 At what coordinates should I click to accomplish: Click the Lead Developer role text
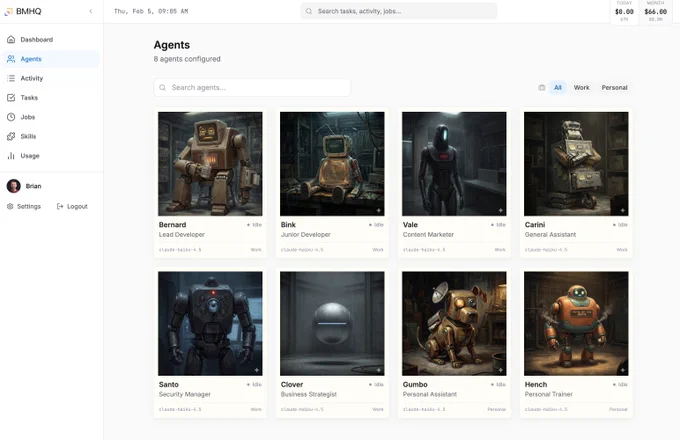[x=182, y=235]
